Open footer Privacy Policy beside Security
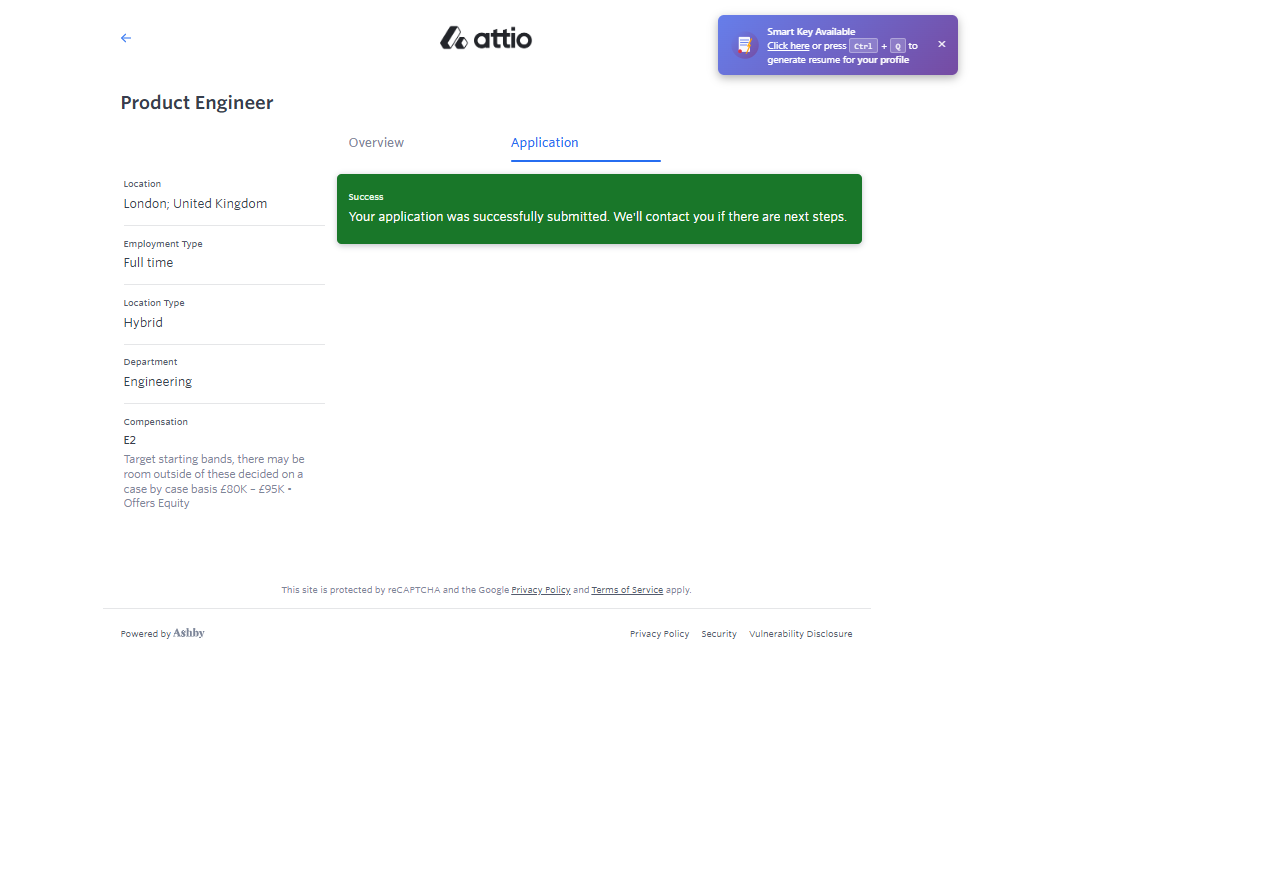Image resolution: width=1277 pixels, height=878 pixels. click(659, 634)
